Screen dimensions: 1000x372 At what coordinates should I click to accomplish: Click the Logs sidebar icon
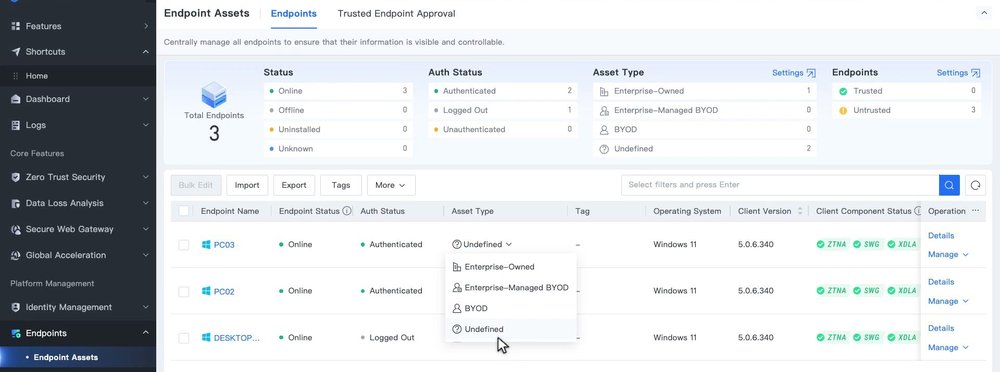pyautogui.click(x=16, y=125)
